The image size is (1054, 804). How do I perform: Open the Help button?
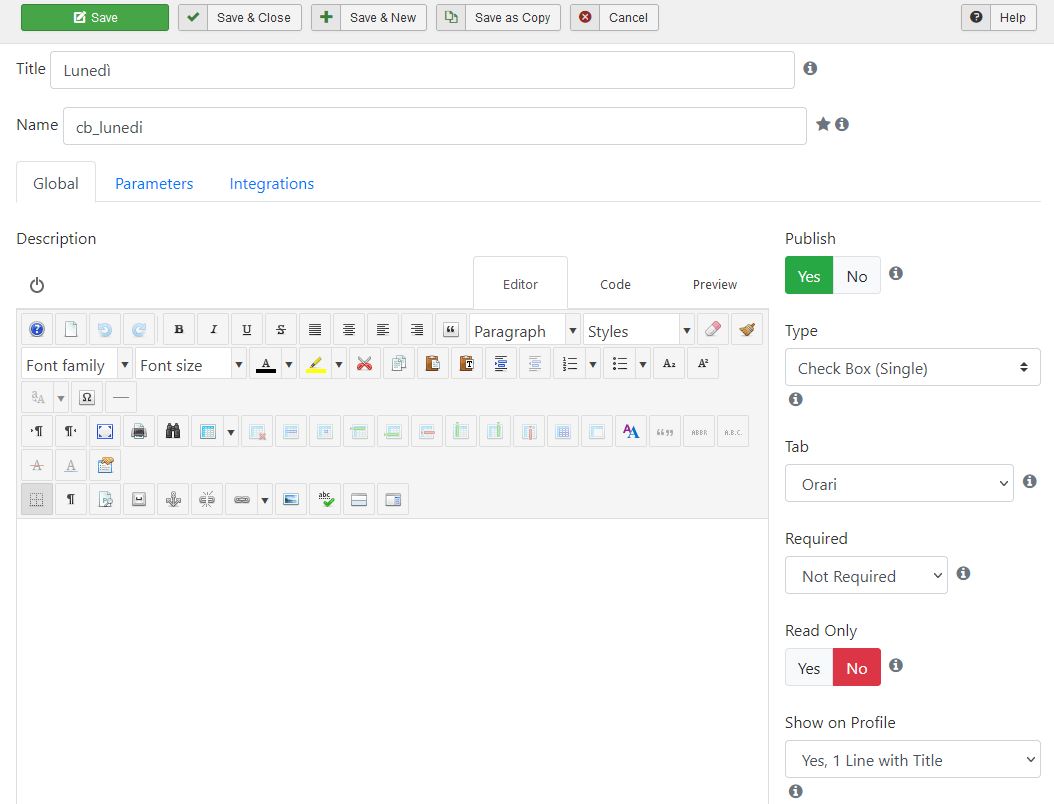[999, 17]
